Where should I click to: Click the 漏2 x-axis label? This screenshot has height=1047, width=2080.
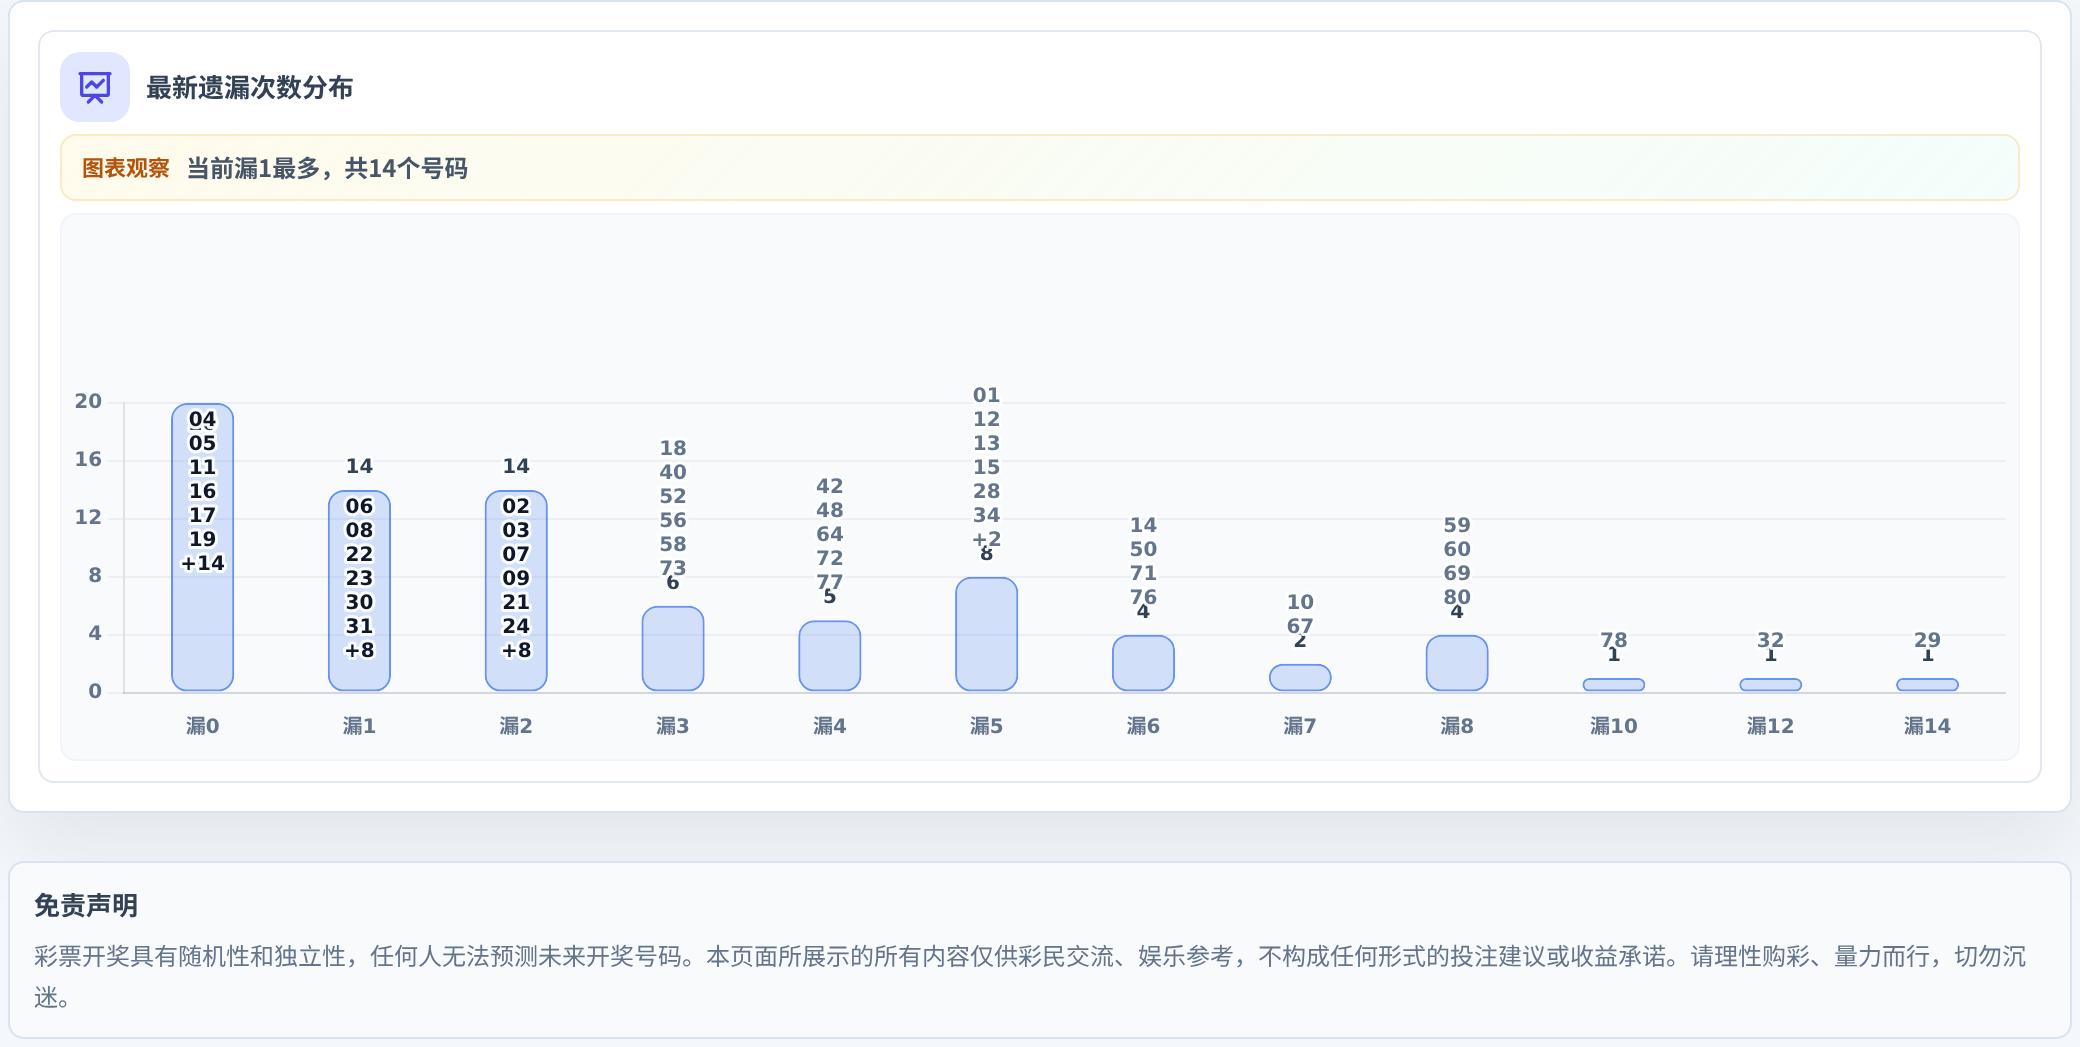click(516, 726)
